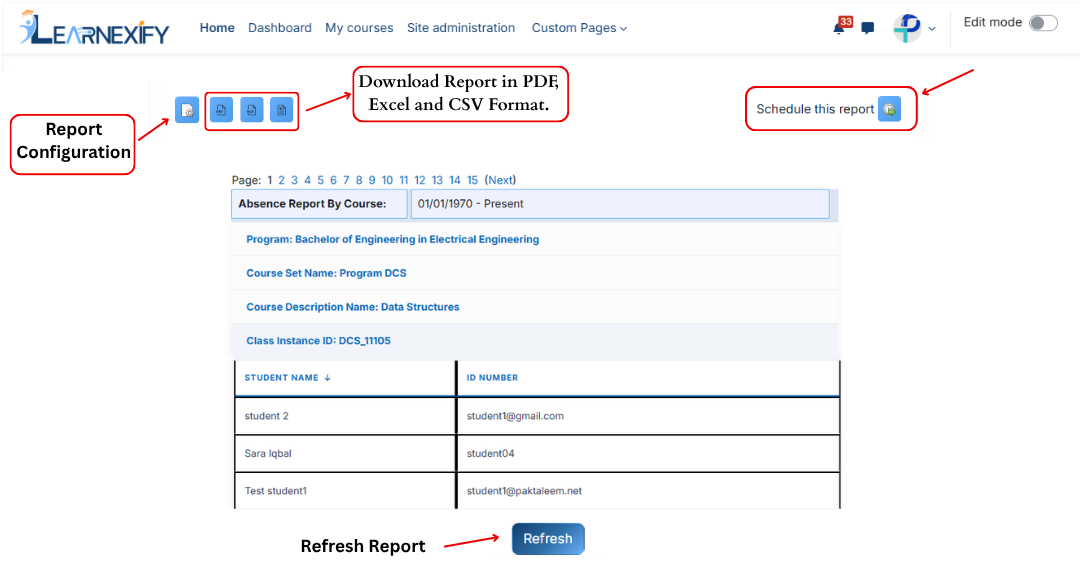The height and width of the screenshot is (566, 1080).
Task: Open the messaging chat bubble icon
Action: tap(868, 28)
